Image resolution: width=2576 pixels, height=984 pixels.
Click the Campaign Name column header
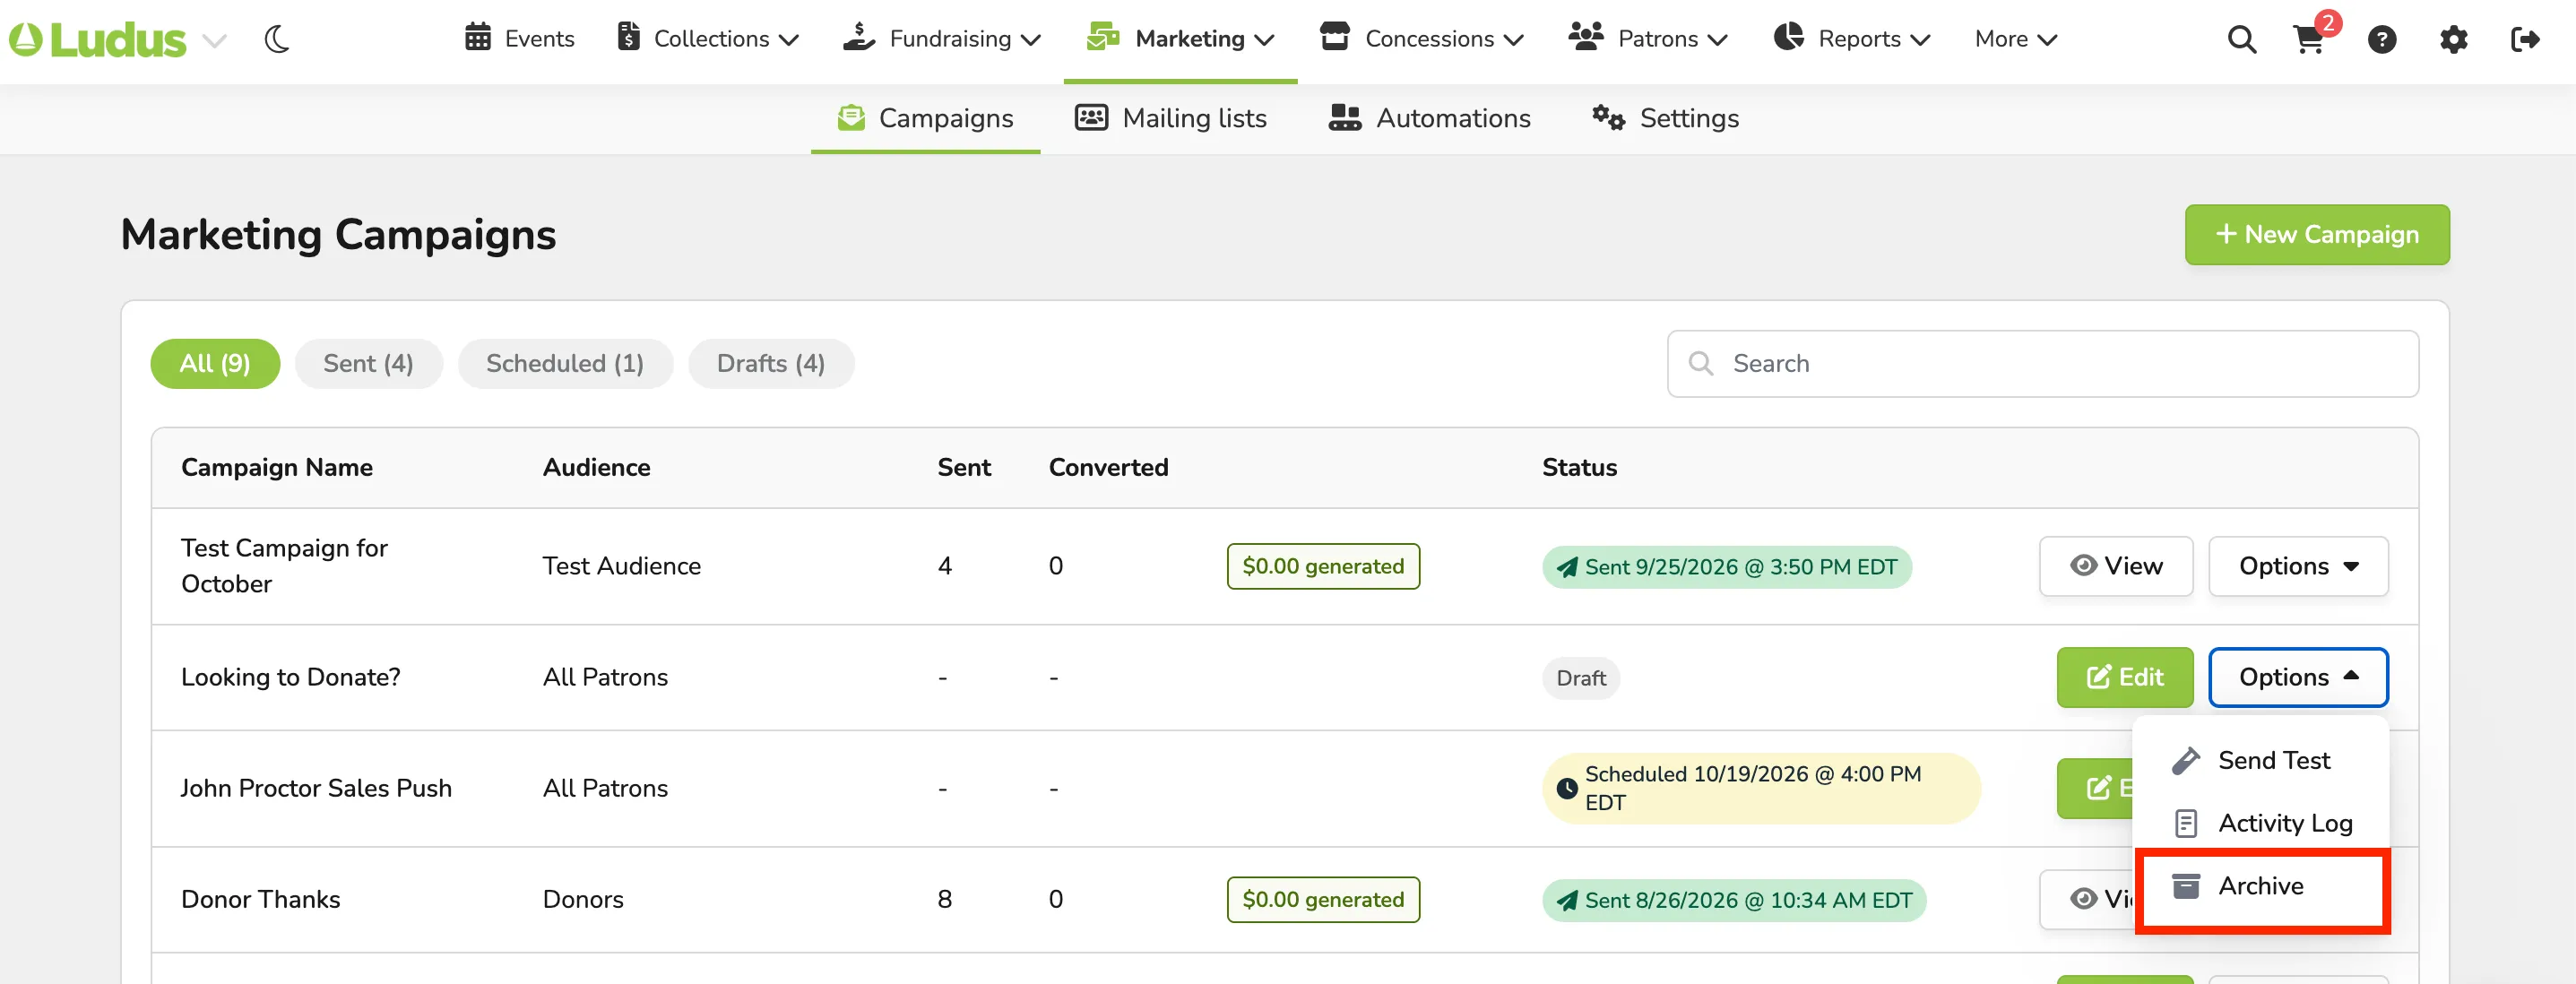[x=277, y=468]
